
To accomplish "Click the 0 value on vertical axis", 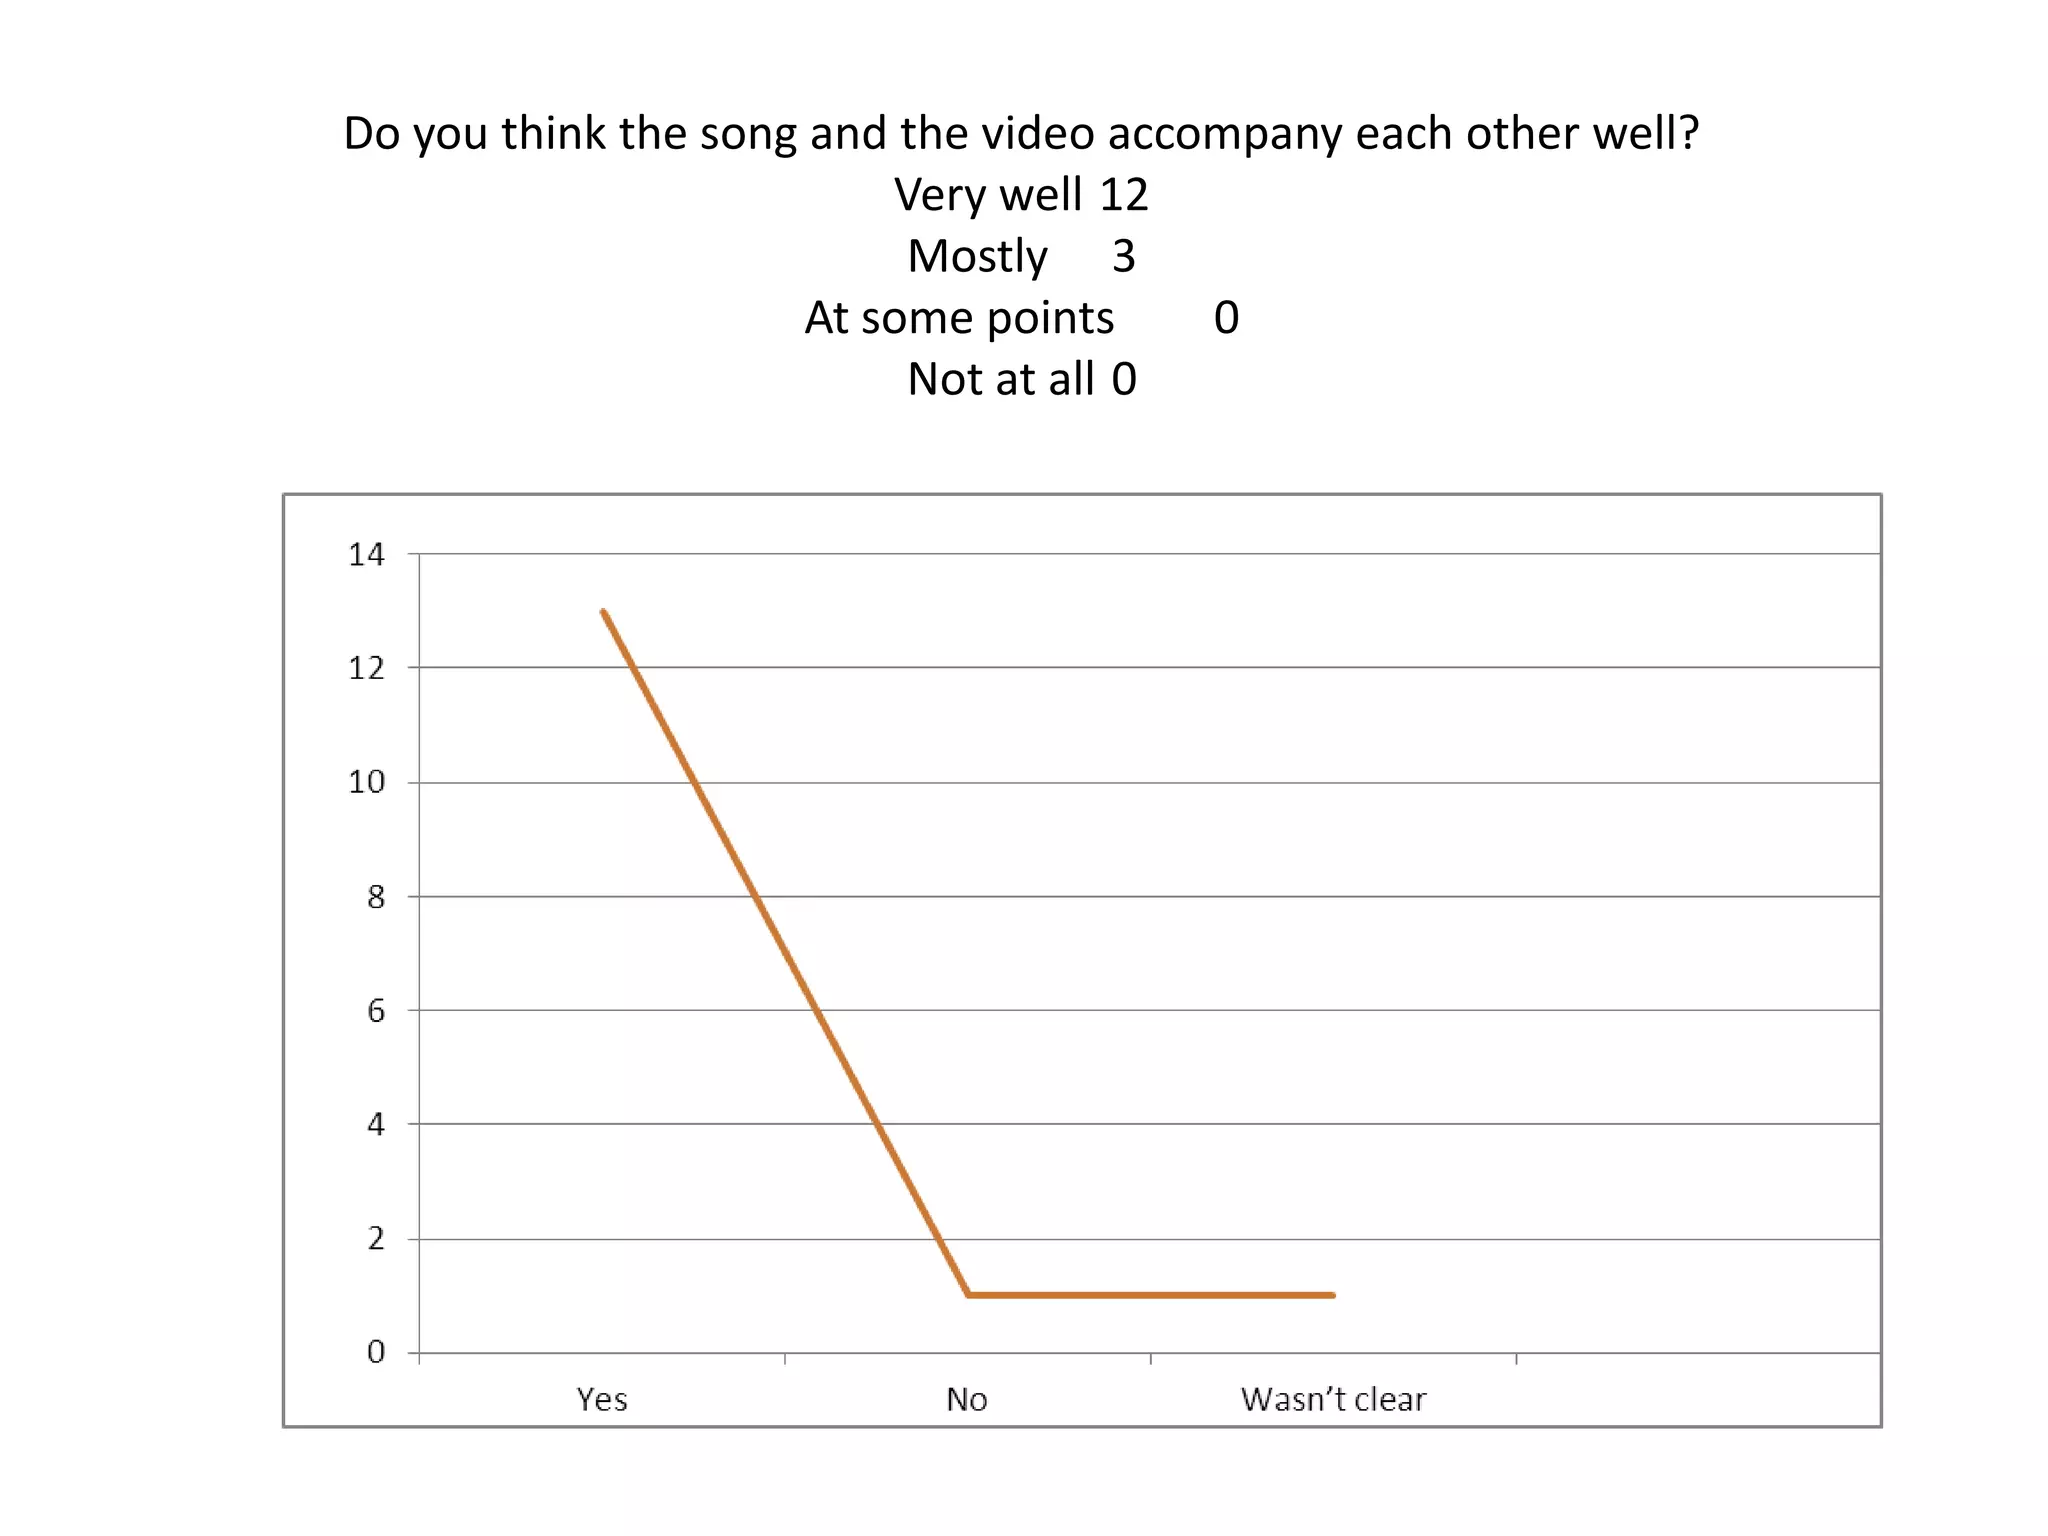I will (376, 1353).
